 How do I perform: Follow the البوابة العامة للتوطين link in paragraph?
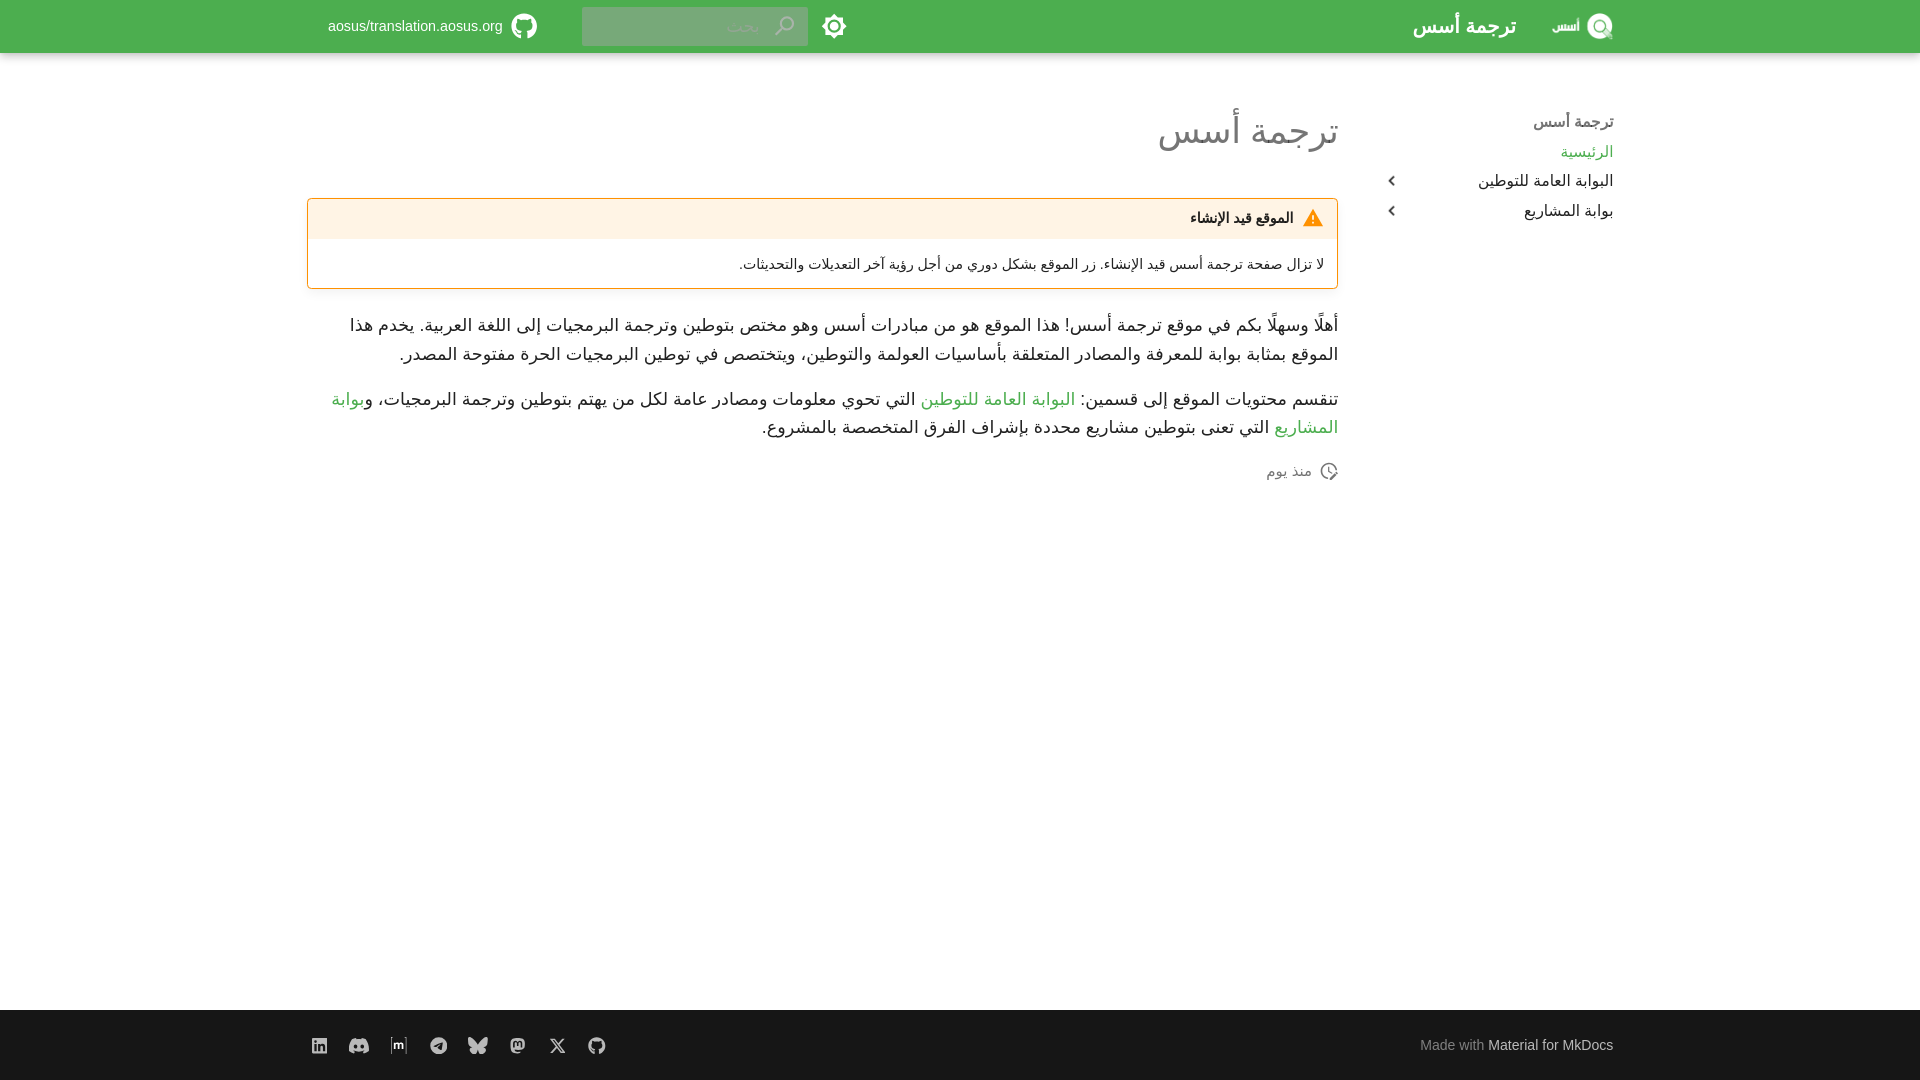point(998,400)
